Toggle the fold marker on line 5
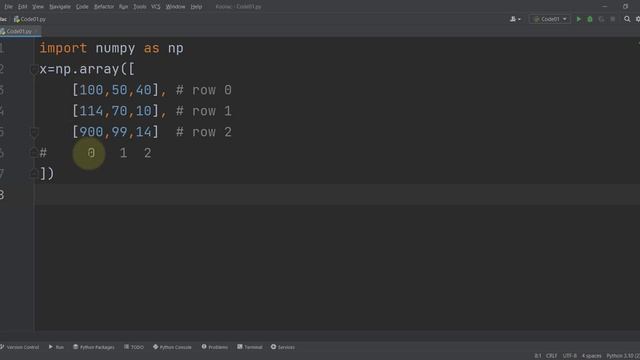This screenshot has width=640, height=360. point(34,132)
